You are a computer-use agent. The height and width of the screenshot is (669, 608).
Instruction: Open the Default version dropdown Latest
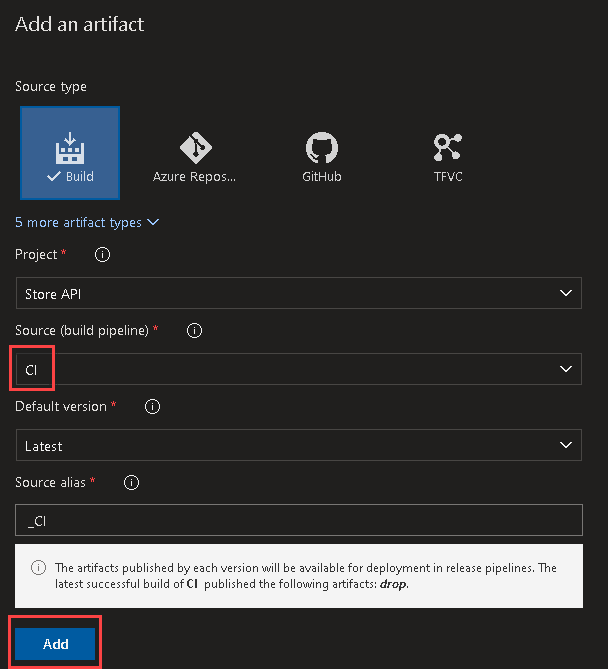[299, 445]
